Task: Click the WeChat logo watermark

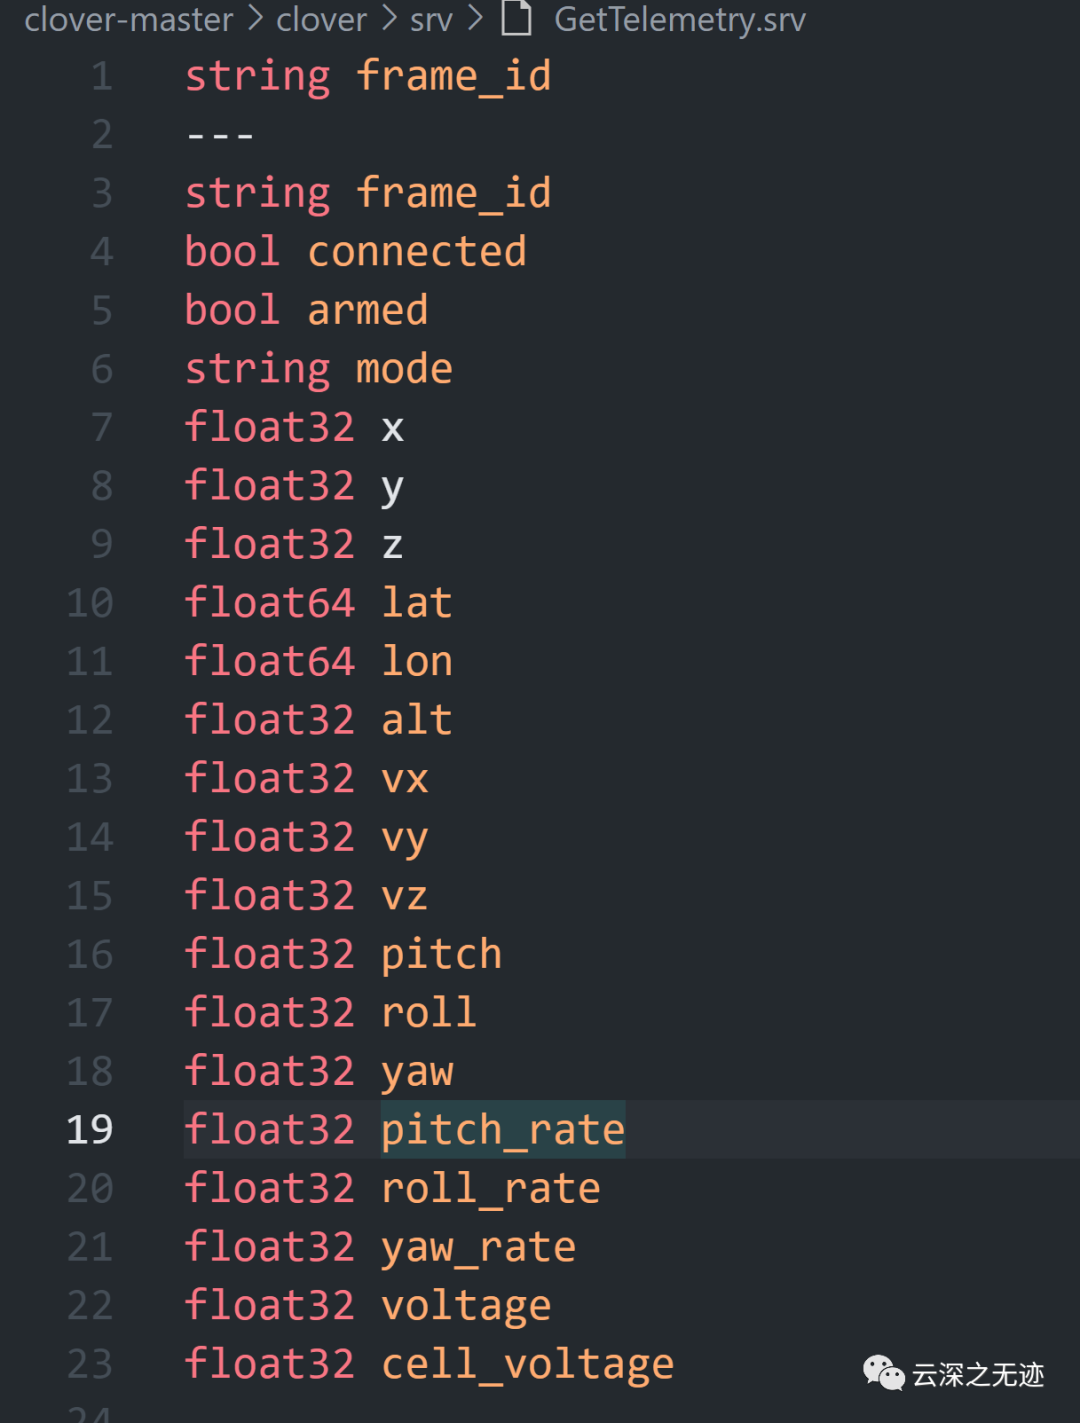Action: [883, 1373]
